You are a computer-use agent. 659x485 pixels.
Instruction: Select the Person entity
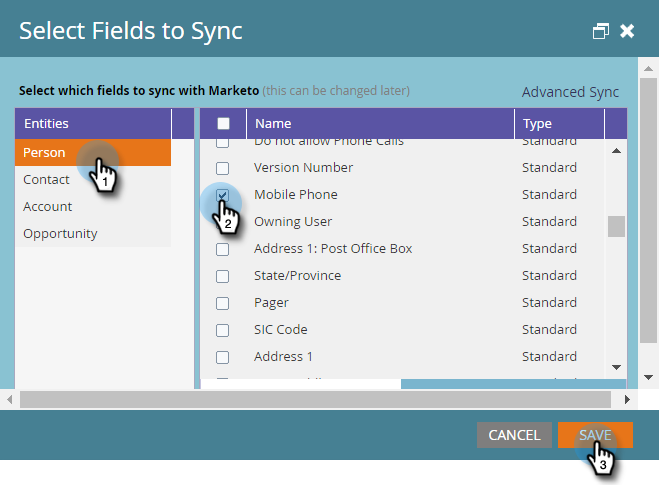45,153
